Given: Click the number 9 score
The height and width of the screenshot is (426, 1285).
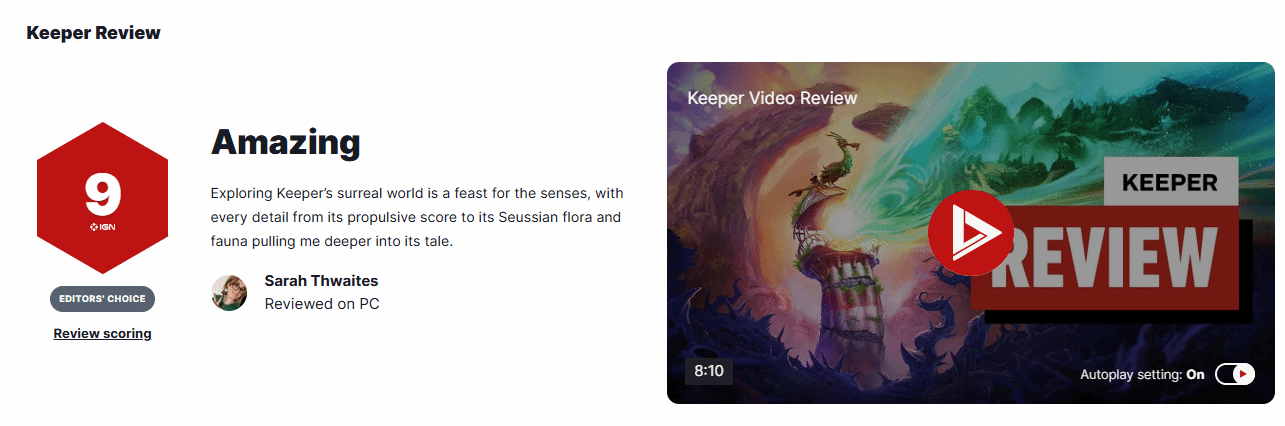Looking at the screenshot, I should click(x=103, y=195).
